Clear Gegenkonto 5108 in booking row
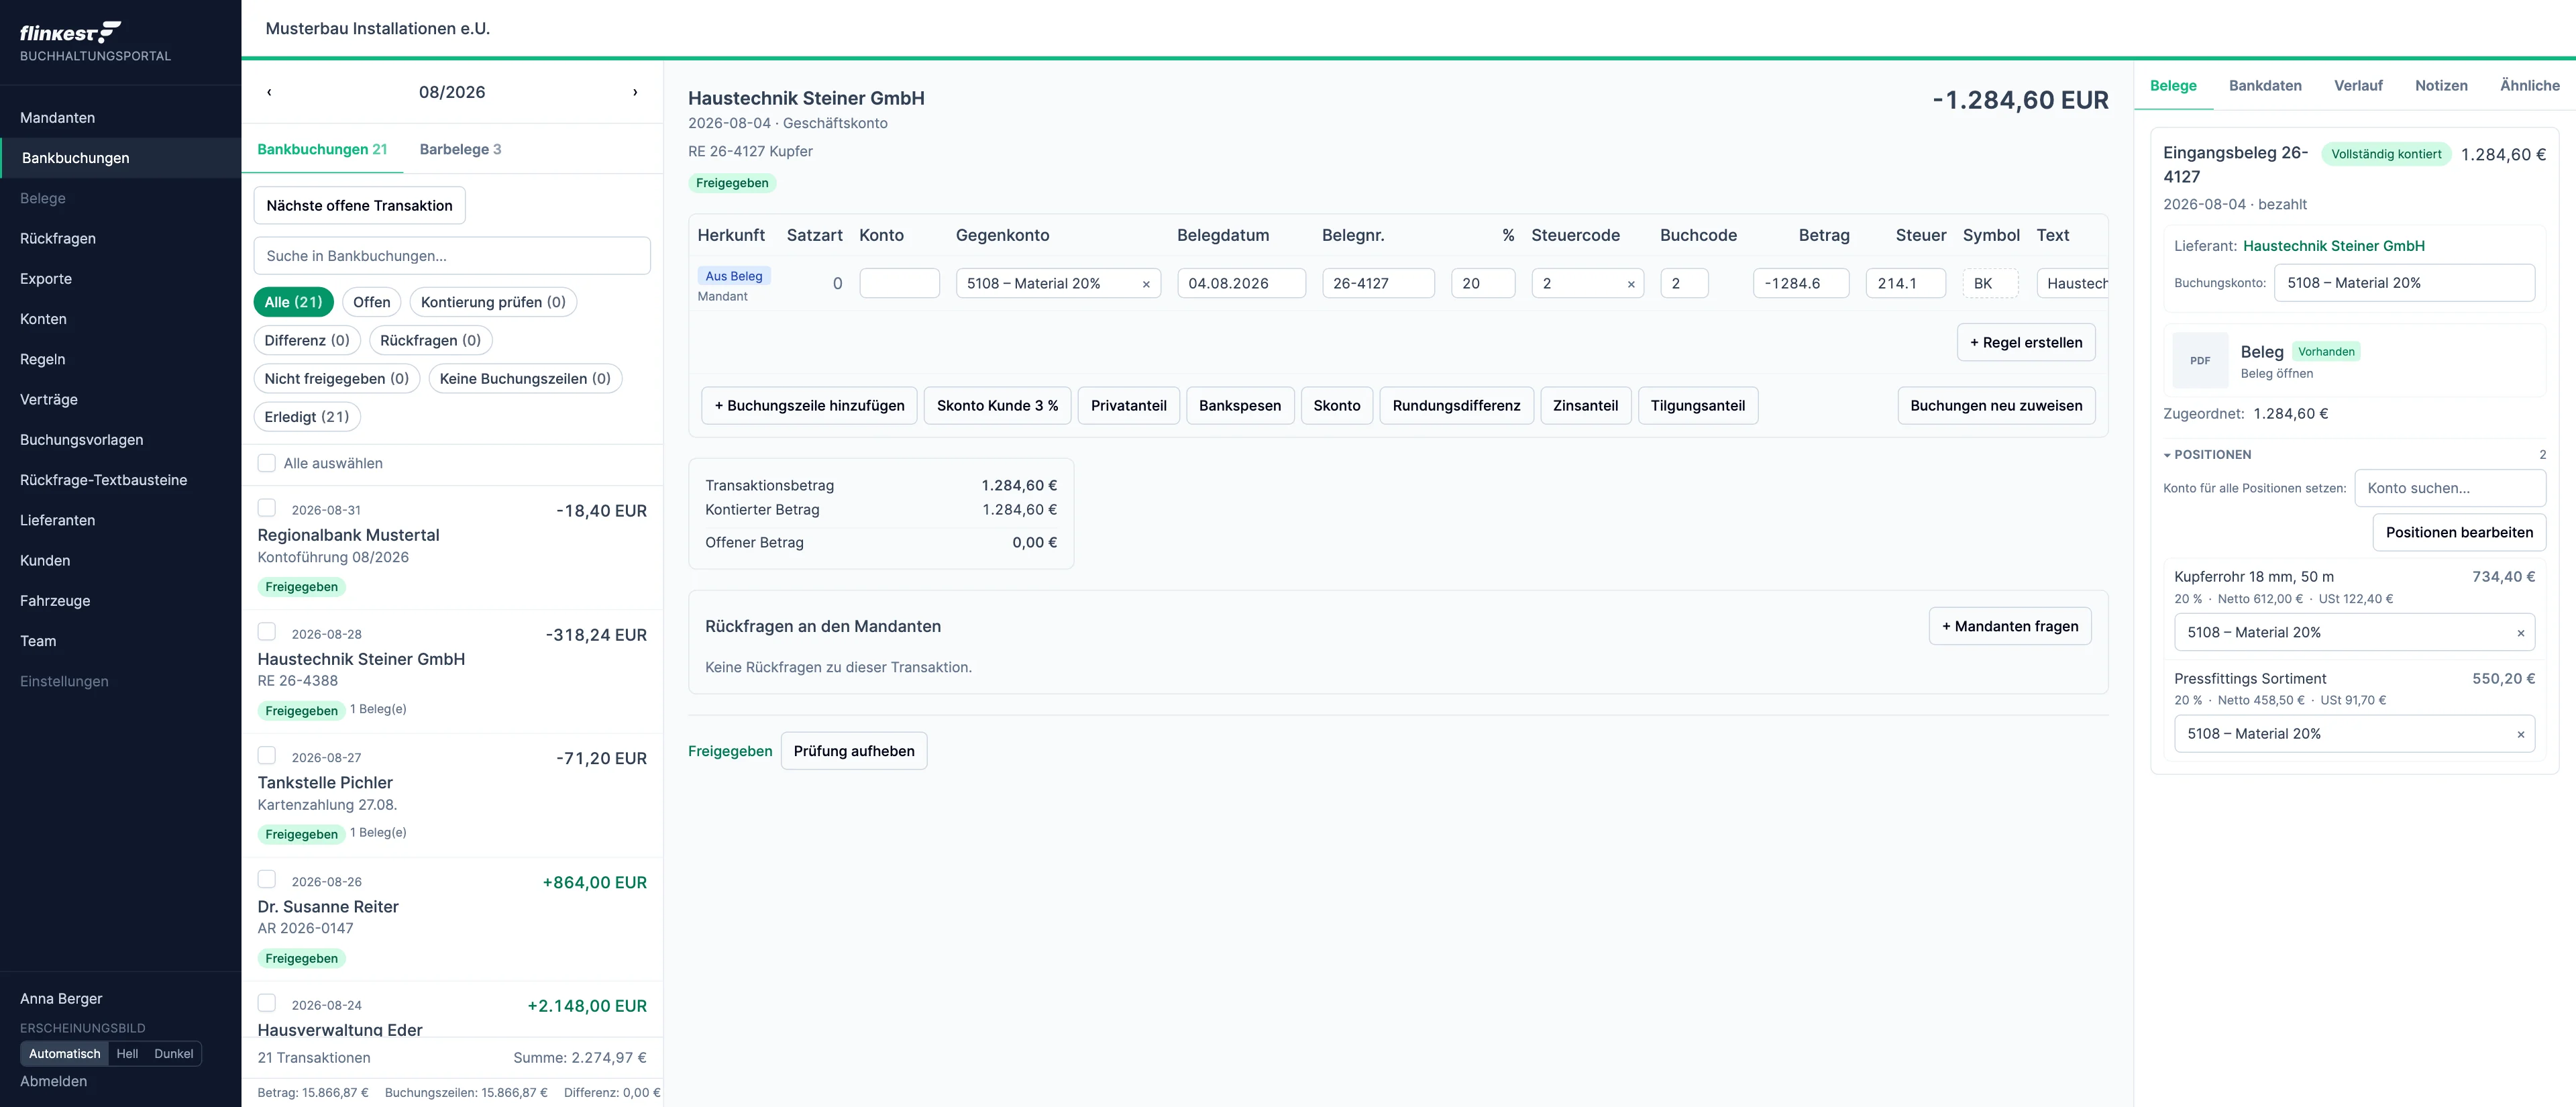Image resolution: width=2576 pixels, height=1107 pixels. tap(1146, 284)
